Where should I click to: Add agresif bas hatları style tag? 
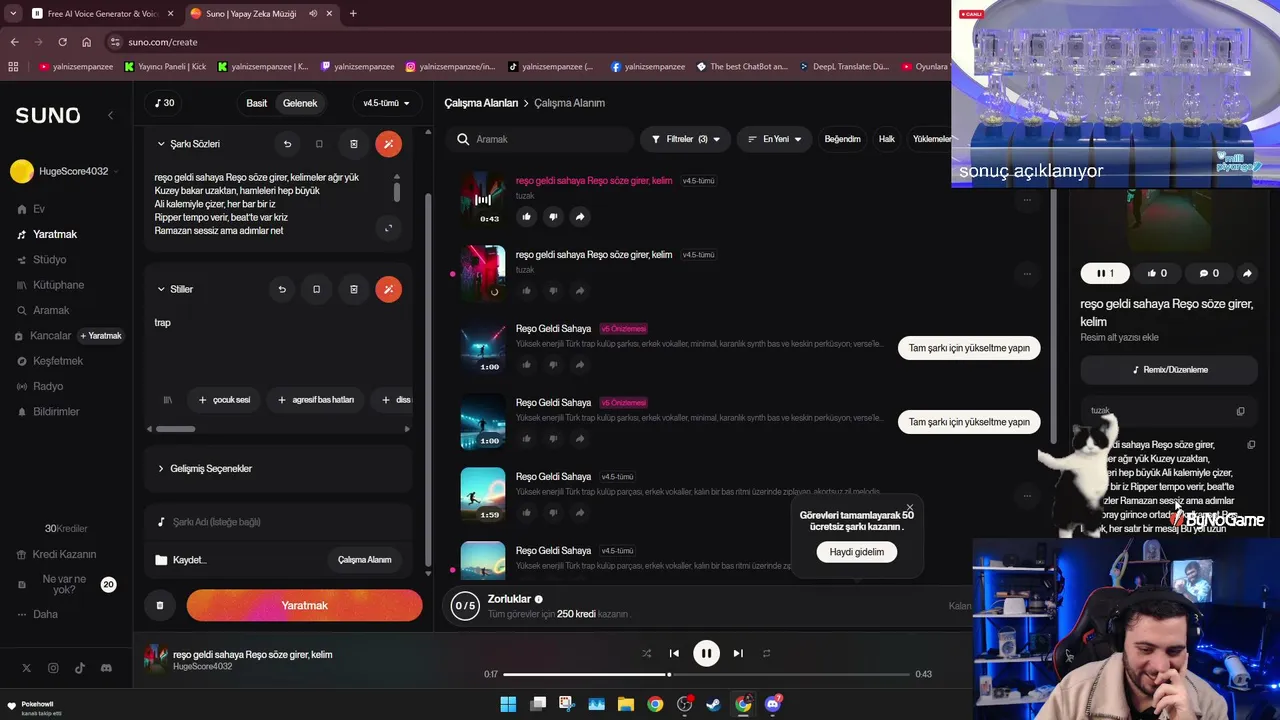coord(315,400)
